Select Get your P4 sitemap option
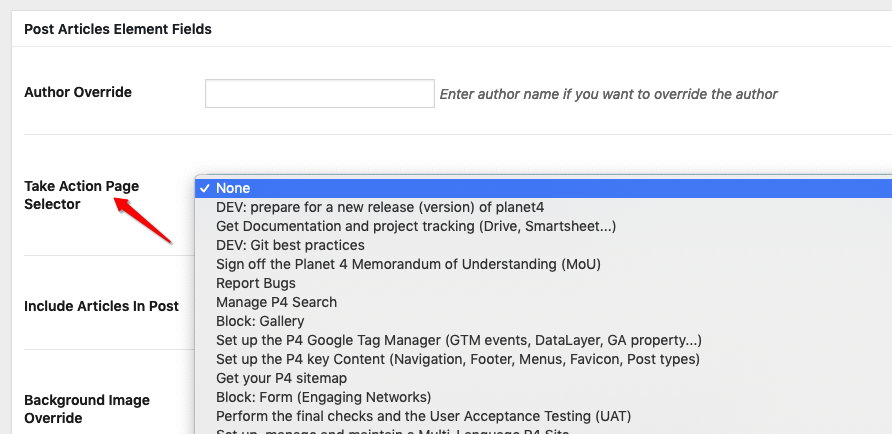Viewport: 892px width, 434px height. click(x=543, y=378)
